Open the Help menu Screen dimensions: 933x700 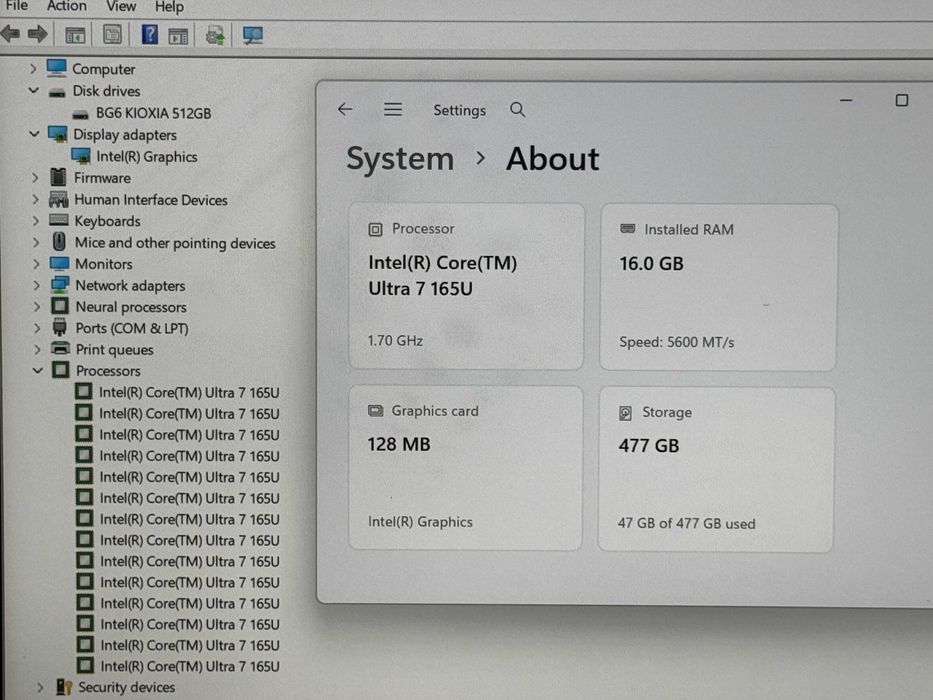[169, 7]
